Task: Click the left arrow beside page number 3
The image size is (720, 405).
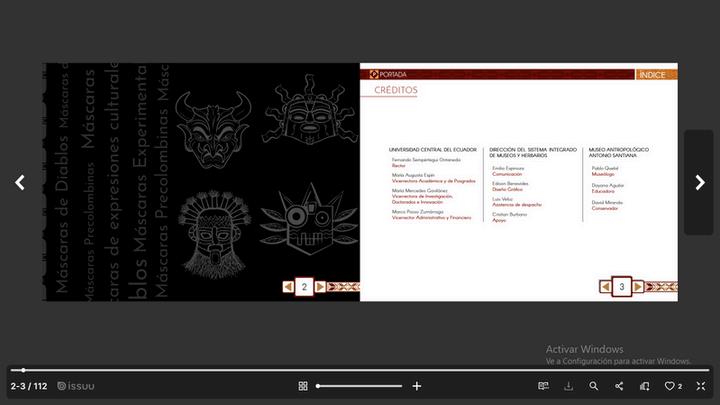Action: point(605,287)
